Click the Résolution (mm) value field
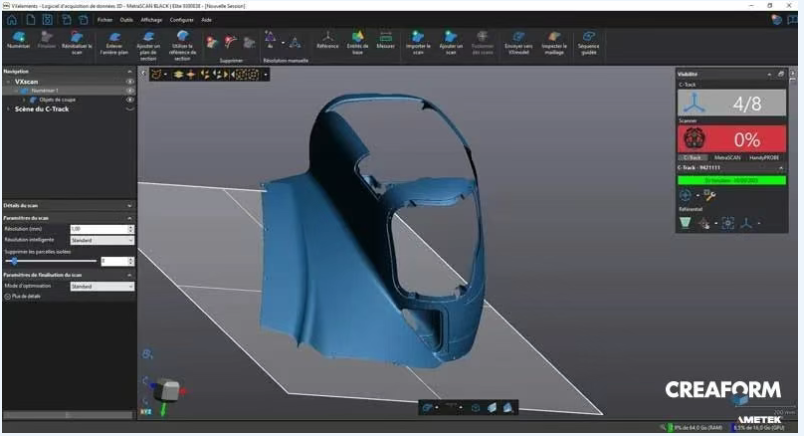The height and width of the screenshot is (436, 804). pyautogui.click(x=98, y=229)
